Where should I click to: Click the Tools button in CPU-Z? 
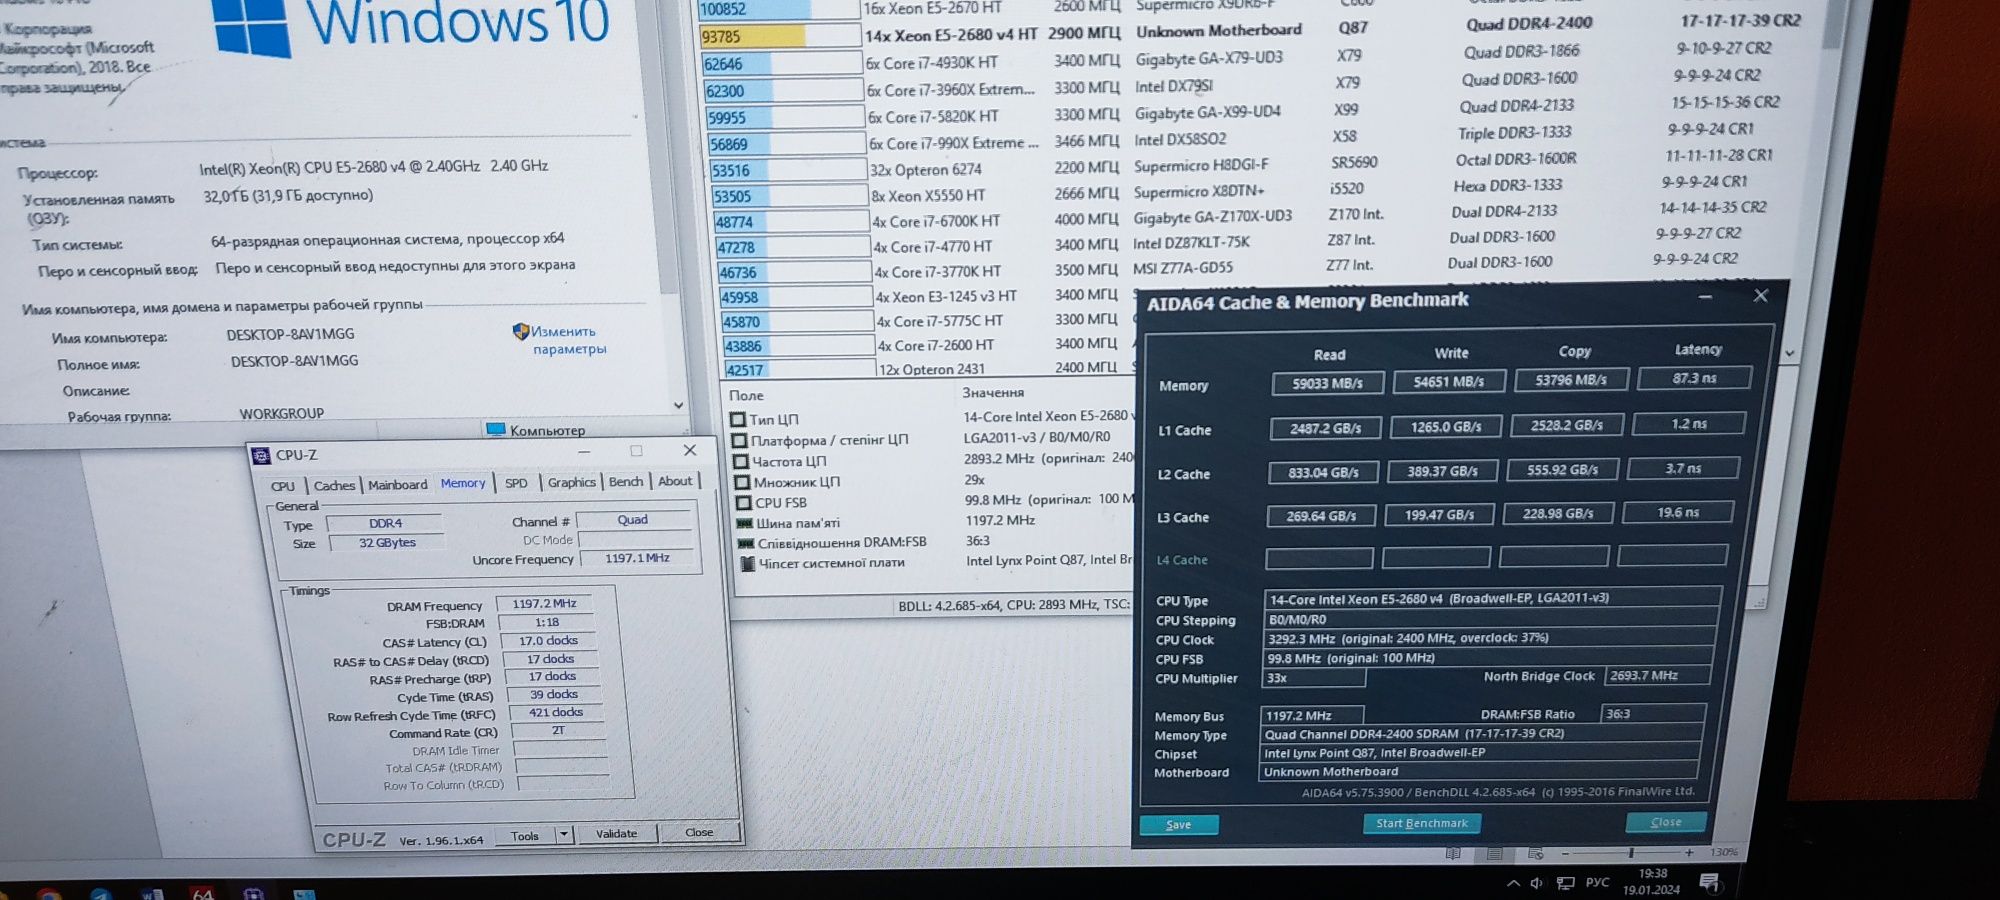526,835
